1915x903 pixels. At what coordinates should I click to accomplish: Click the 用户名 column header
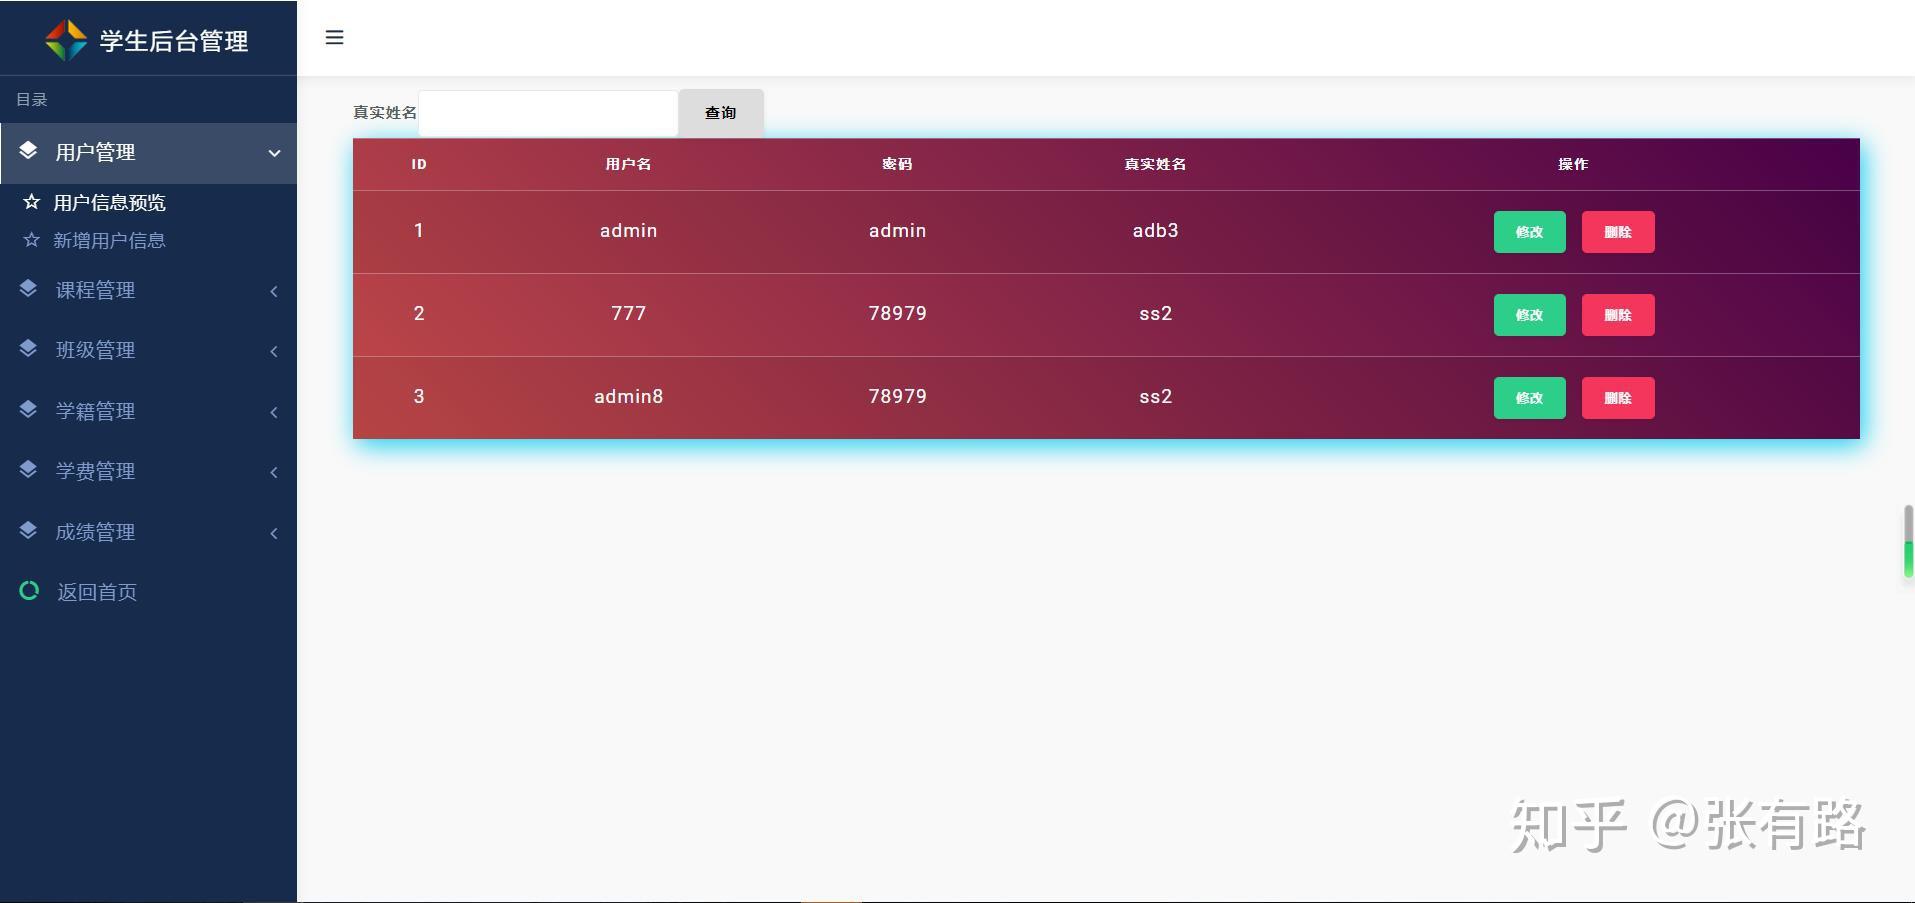(x=629, y=164)
